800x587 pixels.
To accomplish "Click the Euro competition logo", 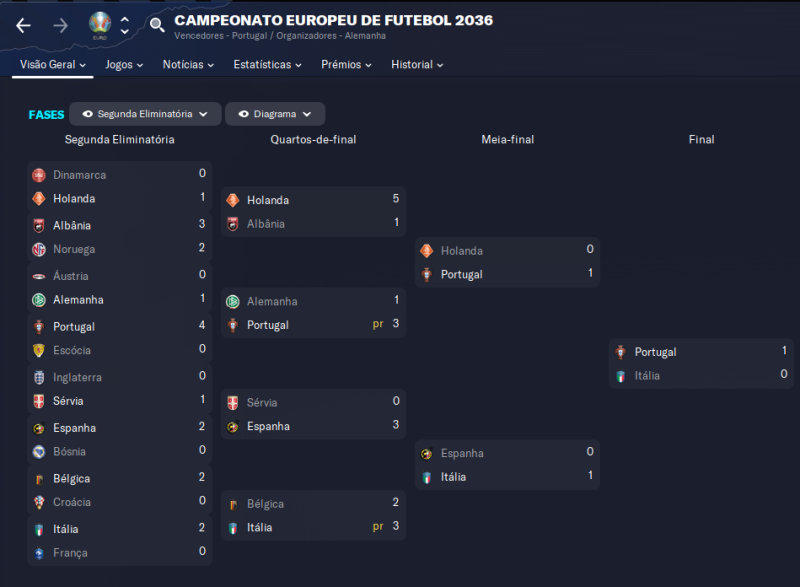I will pyautogui.click(x=100, y=24).
